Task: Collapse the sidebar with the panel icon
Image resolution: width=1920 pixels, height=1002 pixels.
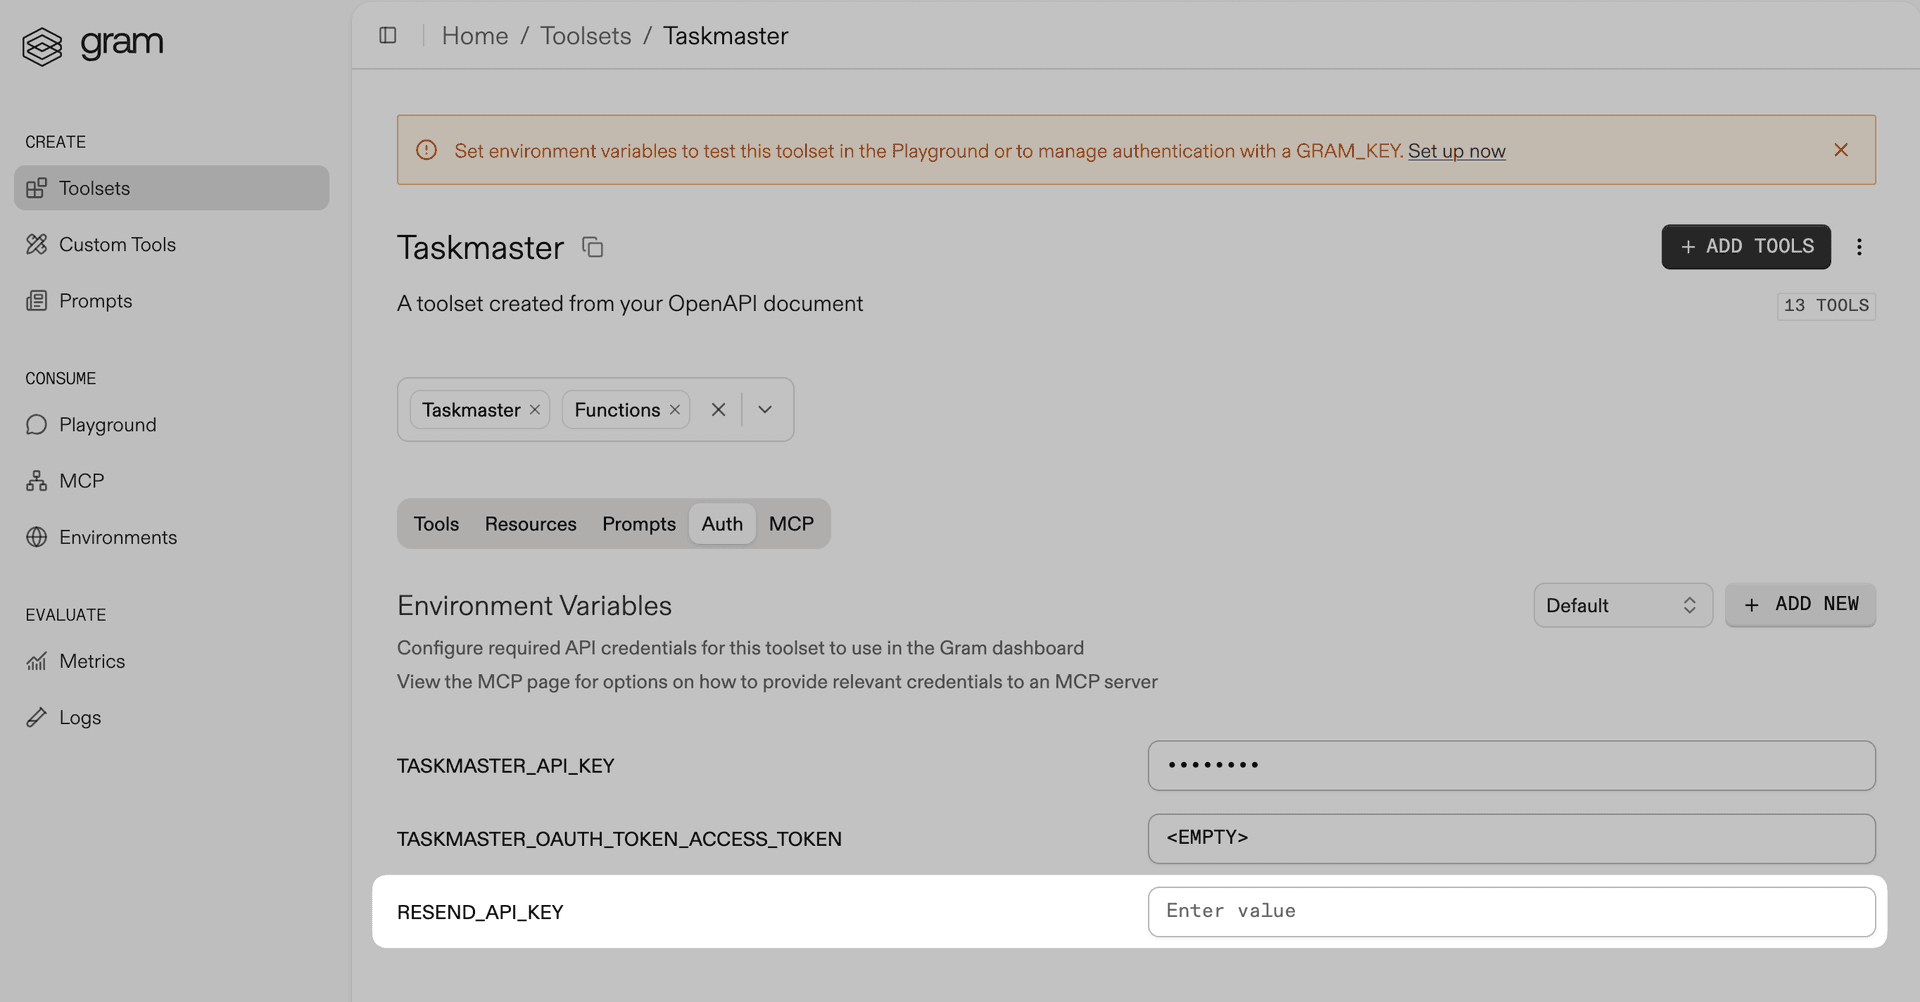Action: click(x=388, y=35)
